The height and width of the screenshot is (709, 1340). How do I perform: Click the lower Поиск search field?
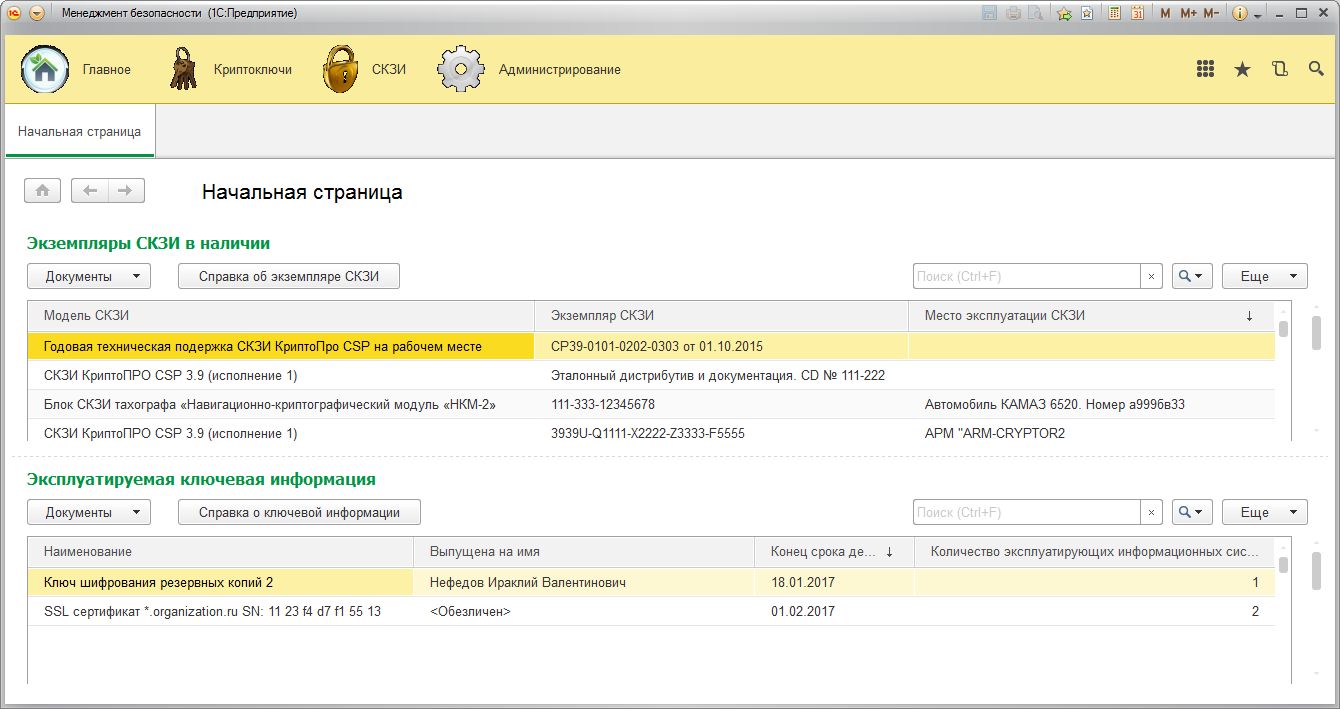click(x=1027, y=512)
